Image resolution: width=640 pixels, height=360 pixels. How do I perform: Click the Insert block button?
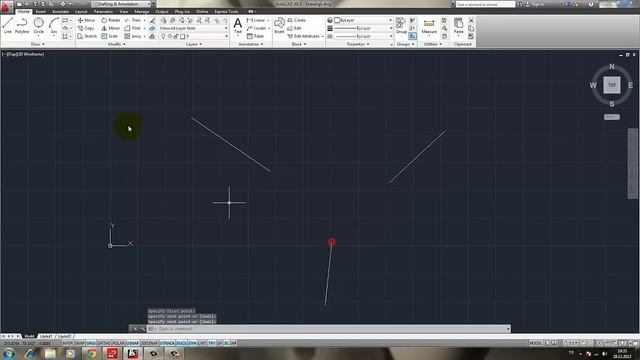pyautogui.click(x=279, y=25)
